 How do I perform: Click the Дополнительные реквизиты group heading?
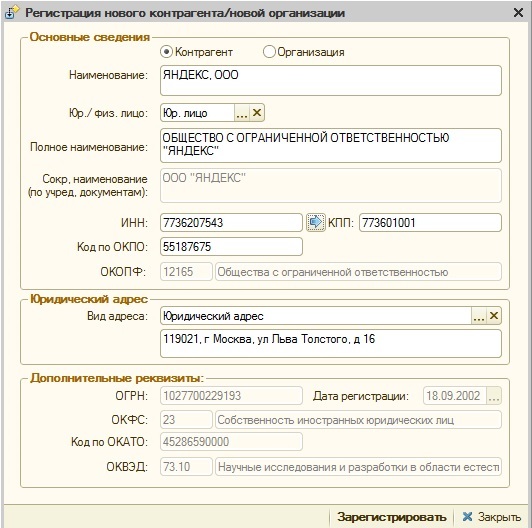coord(117,378)
